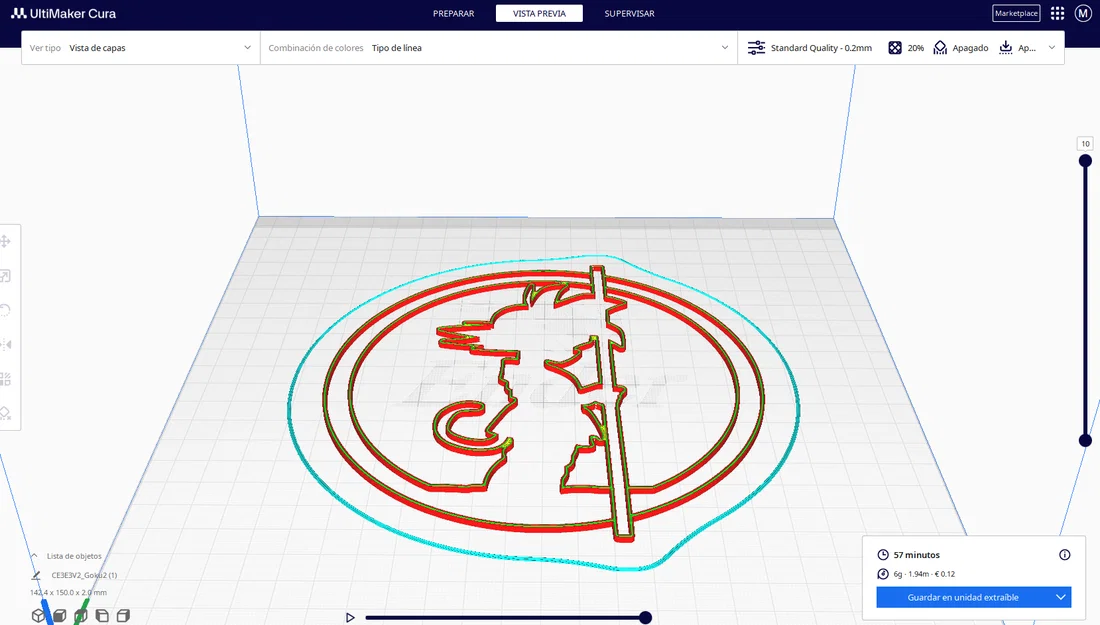
Task: Select the Mirror tool in left toolbar
Action: tap(6, 344)
